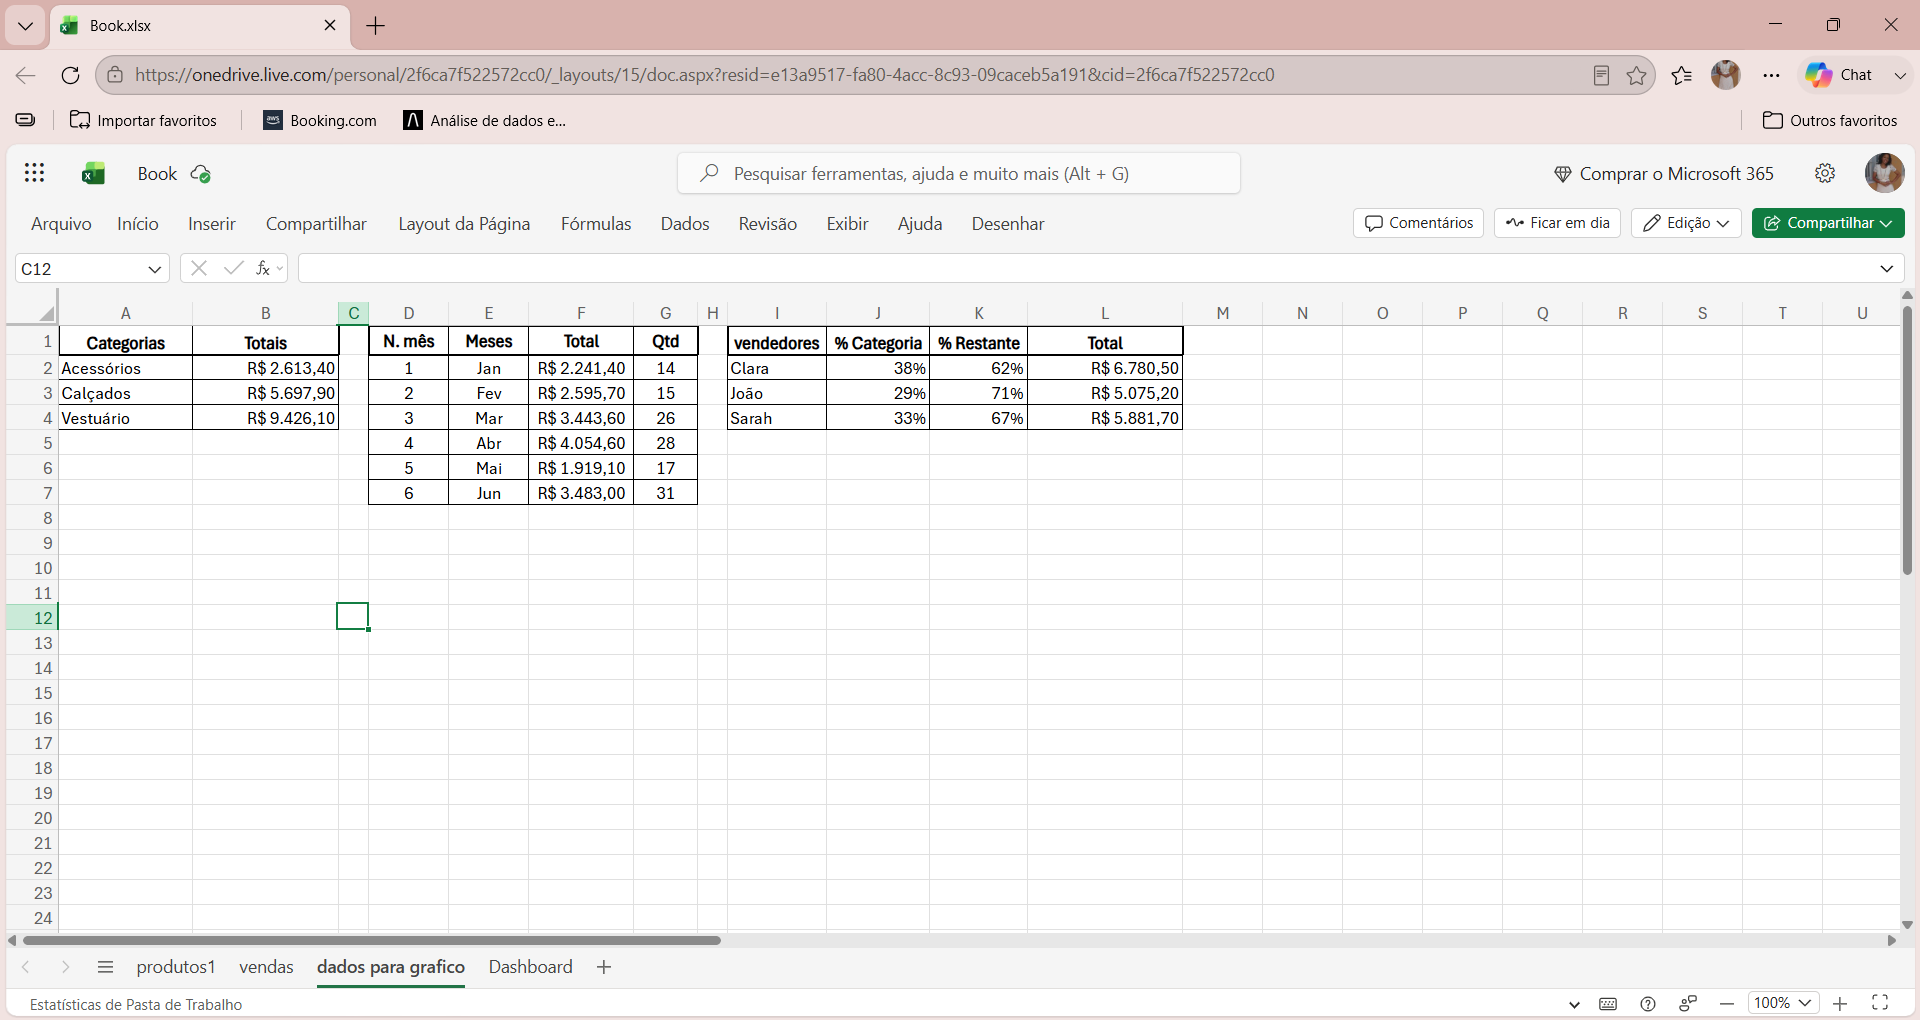Image resolution: width=1920 pixels, height=1020 pixels.
Task: Open the Dados ribbon tab
Action: coord(685,224)
